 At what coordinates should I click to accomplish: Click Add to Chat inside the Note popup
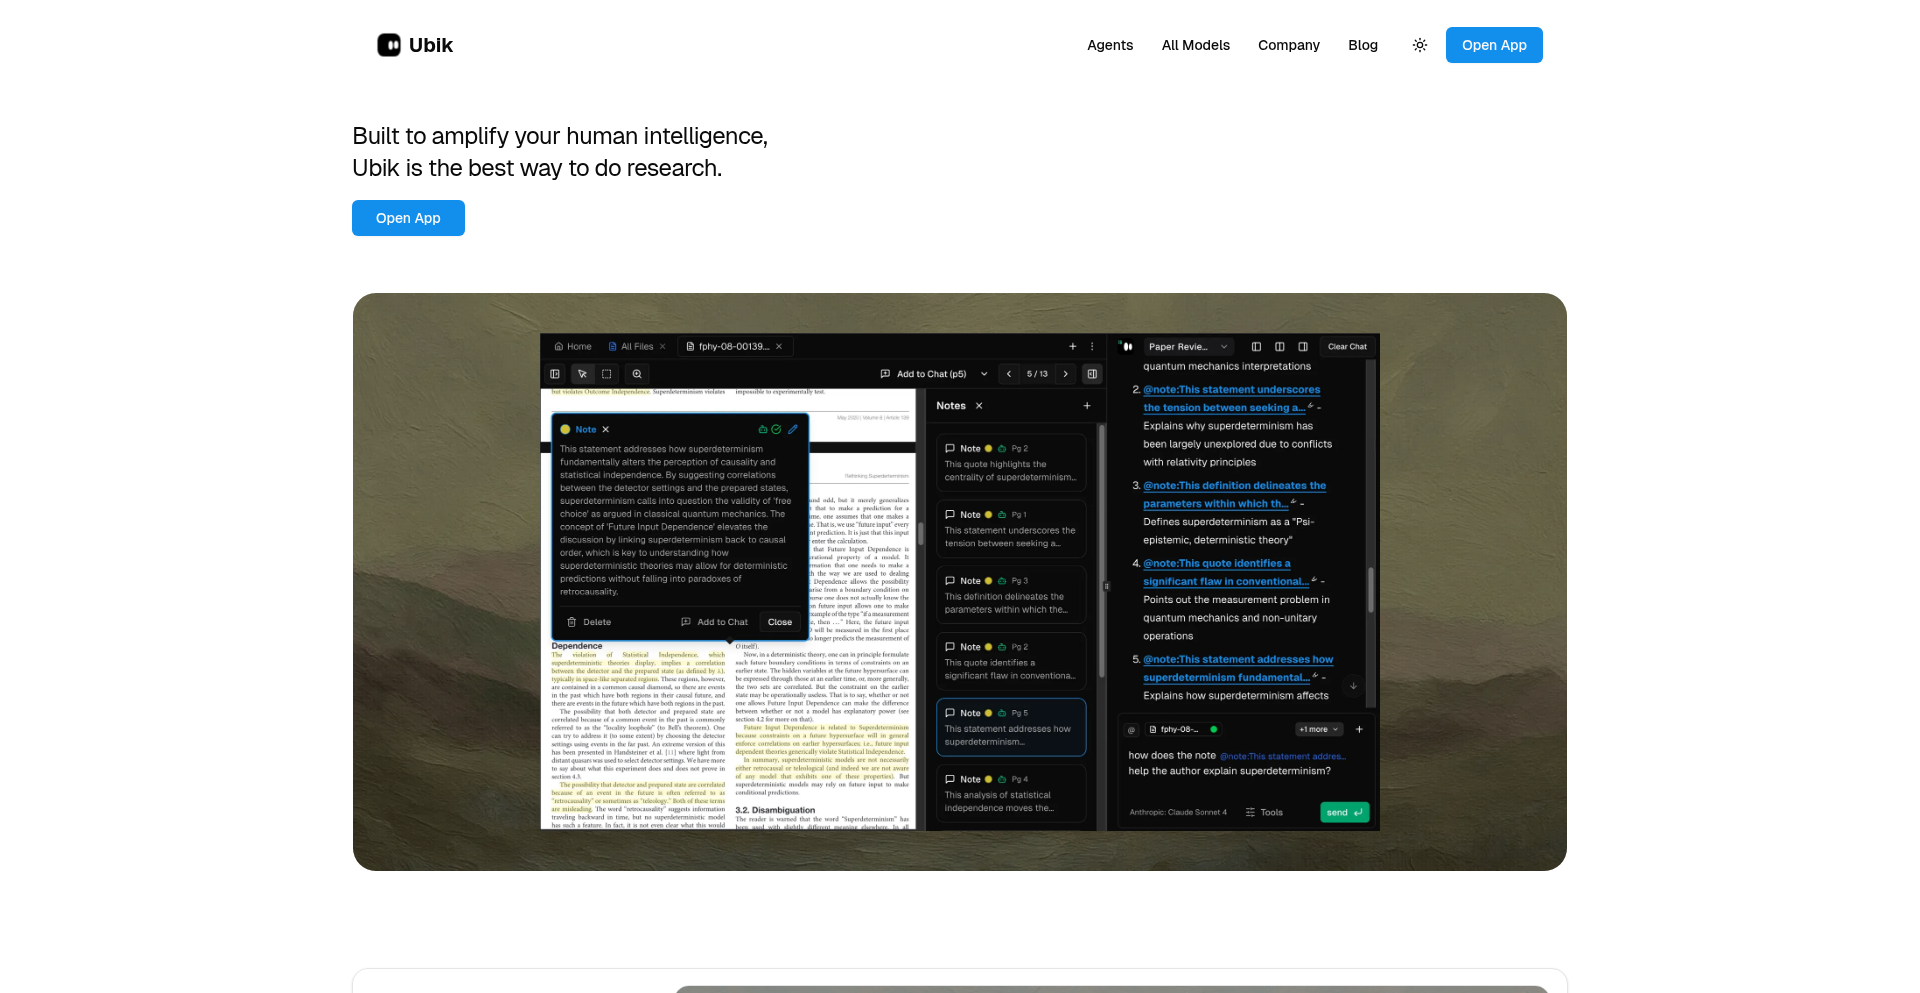click(714, 622)
